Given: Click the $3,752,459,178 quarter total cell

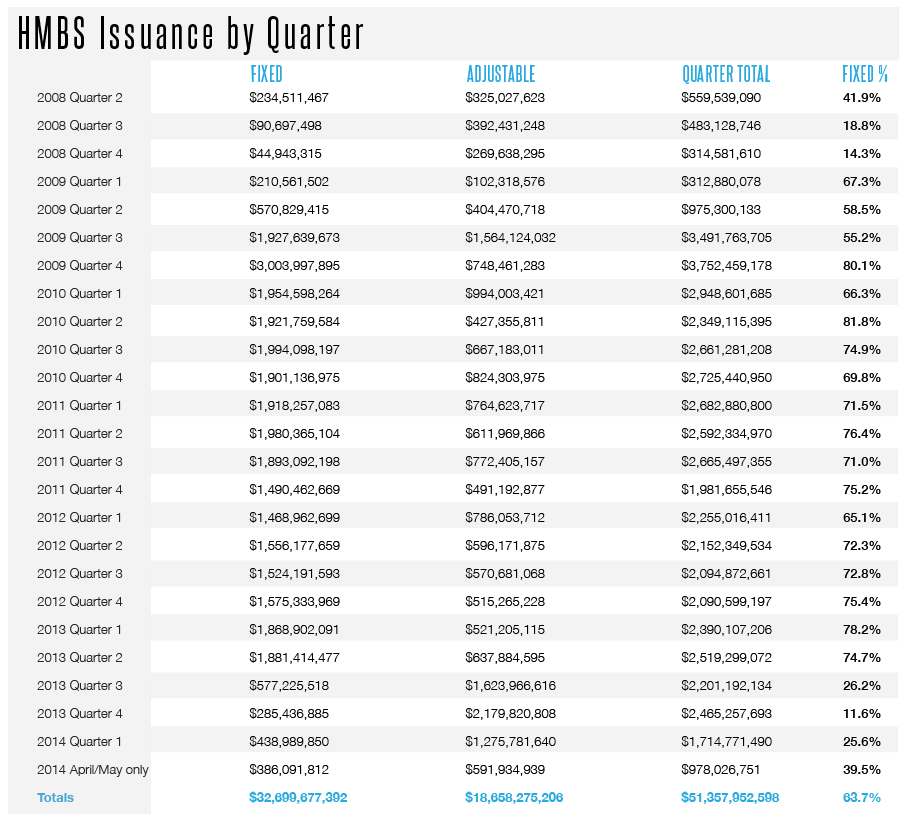Looking at the screenshot, I should (x=727, y=265).
